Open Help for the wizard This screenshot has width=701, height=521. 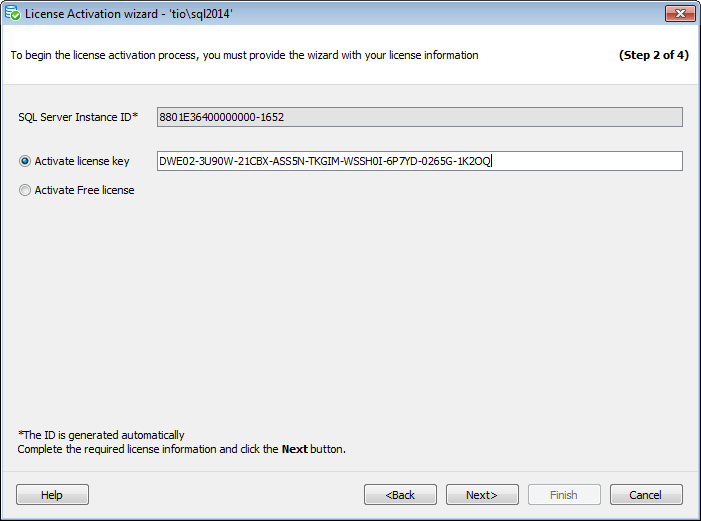(x=52, y=495)
